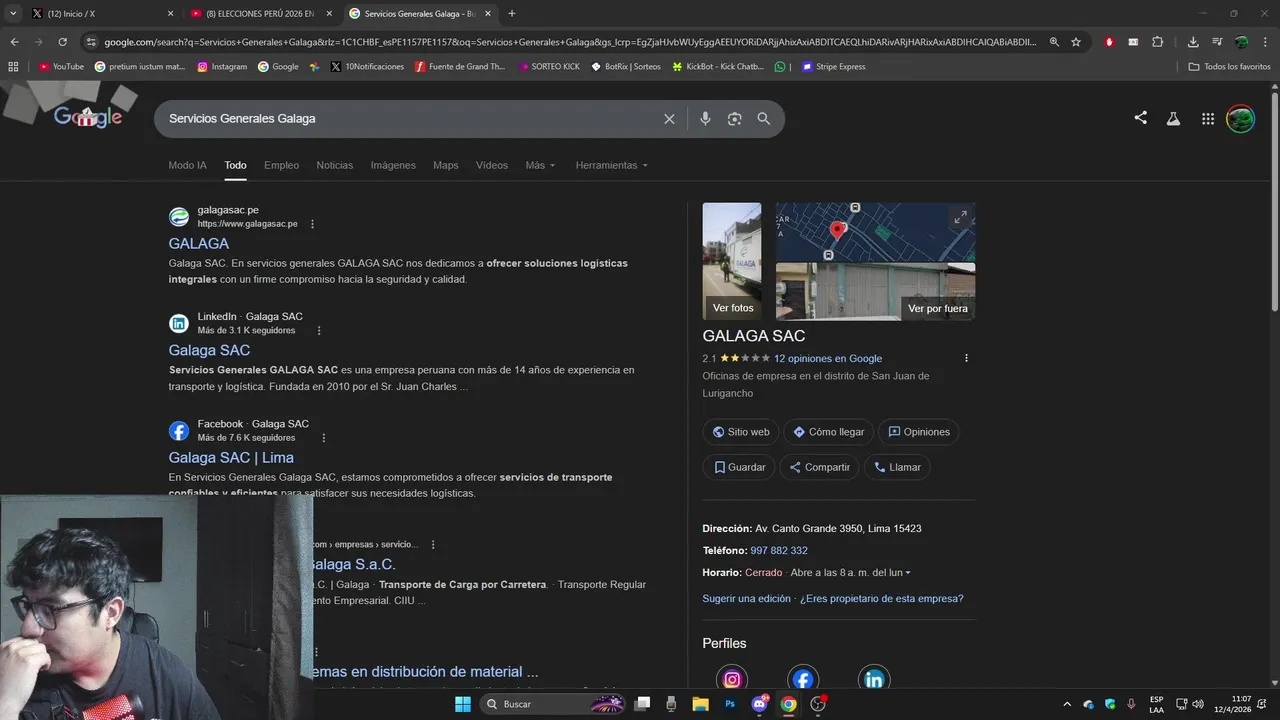Screen dimensions: 1280x720
Task: Open Search Labs flask icon
Action: [1174, 119]
